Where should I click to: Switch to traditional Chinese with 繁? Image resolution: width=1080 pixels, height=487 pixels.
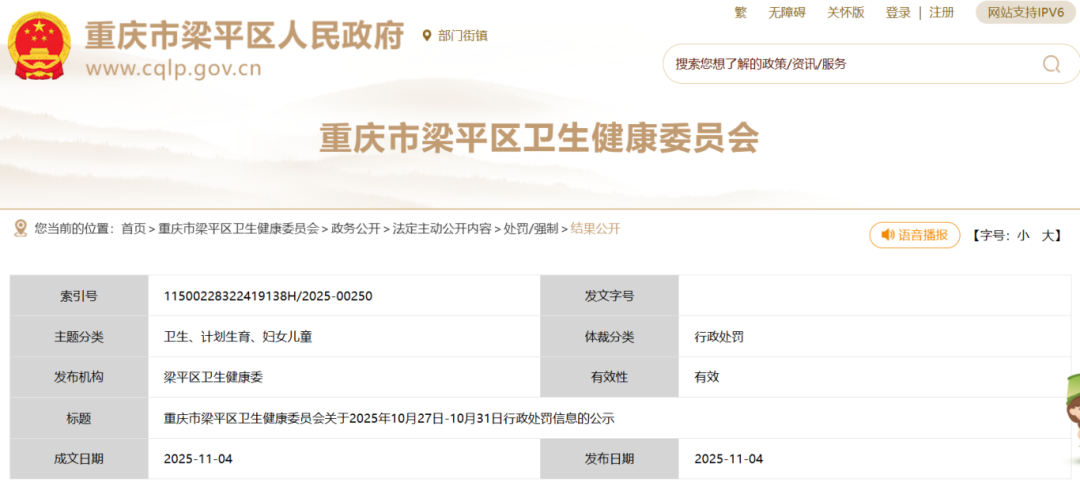[740, 12]
